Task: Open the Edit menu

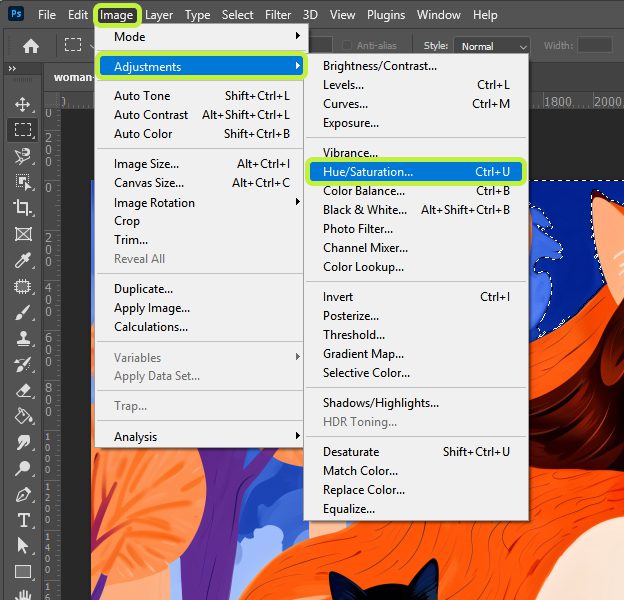Action: (x=78, y=15)
